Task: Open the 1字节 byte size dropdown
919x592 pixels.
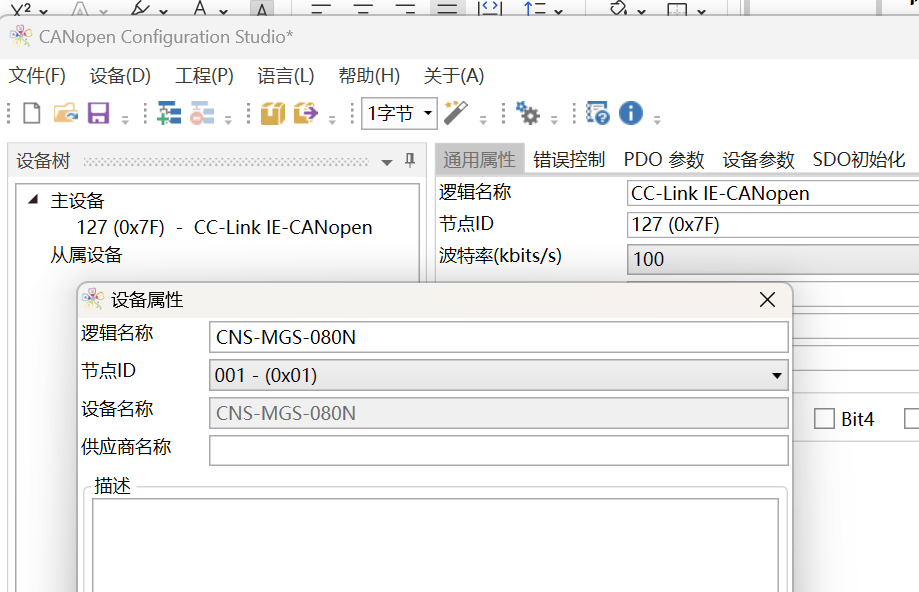Action: click(x=428, y=113)
